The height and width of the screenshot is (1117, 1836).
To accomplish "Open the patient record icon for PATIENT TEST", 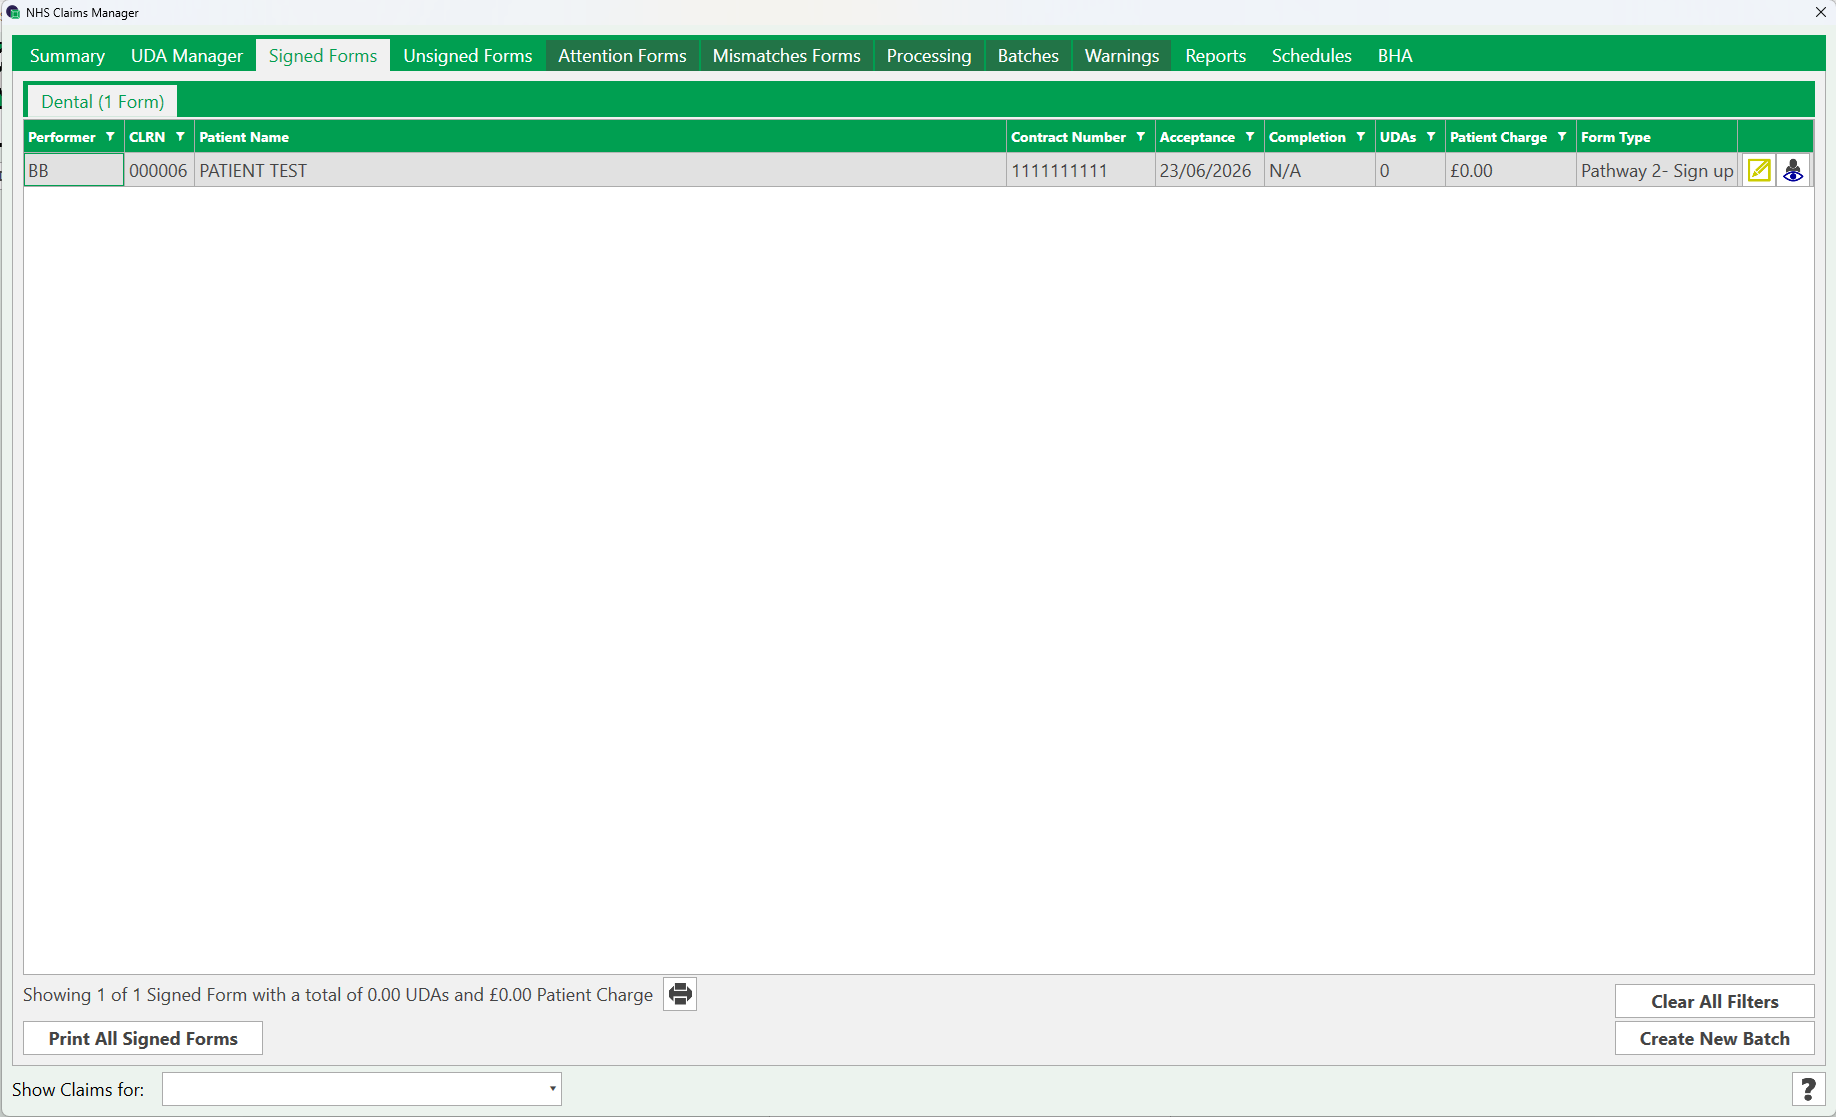I will [1793, 170].
